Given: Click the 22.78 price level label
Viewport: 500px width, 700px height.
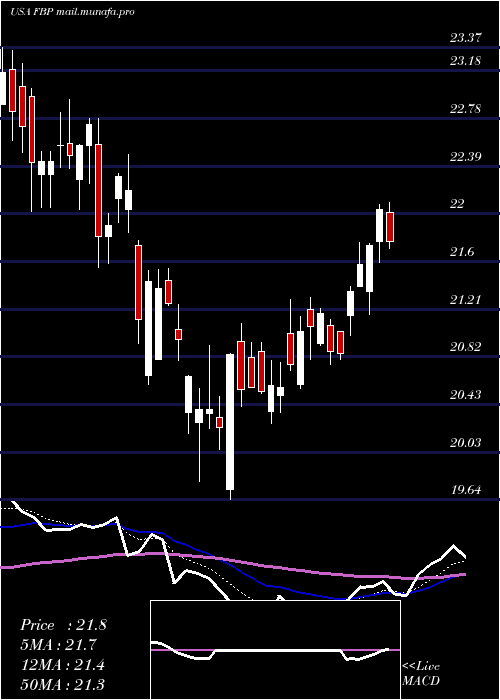Looking at the screenshot, I should [x=466, y=108].
